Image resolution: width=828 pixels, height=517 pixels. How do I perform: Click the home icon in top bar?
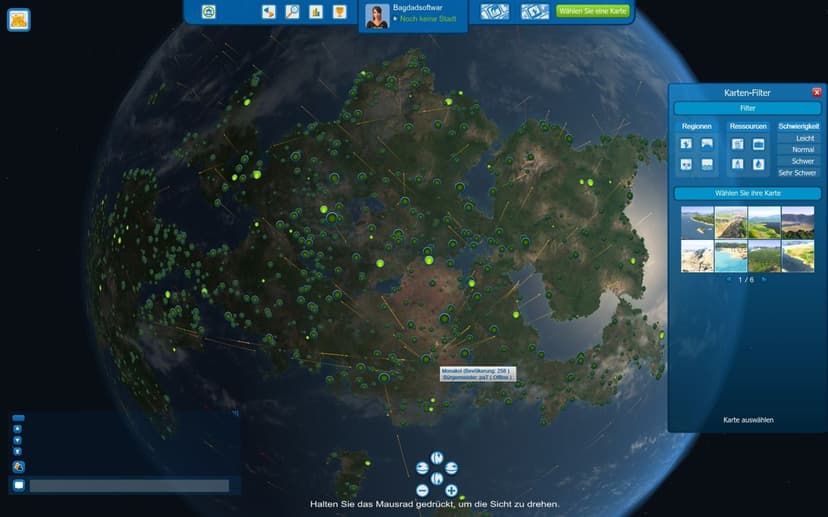pos(209,12)
